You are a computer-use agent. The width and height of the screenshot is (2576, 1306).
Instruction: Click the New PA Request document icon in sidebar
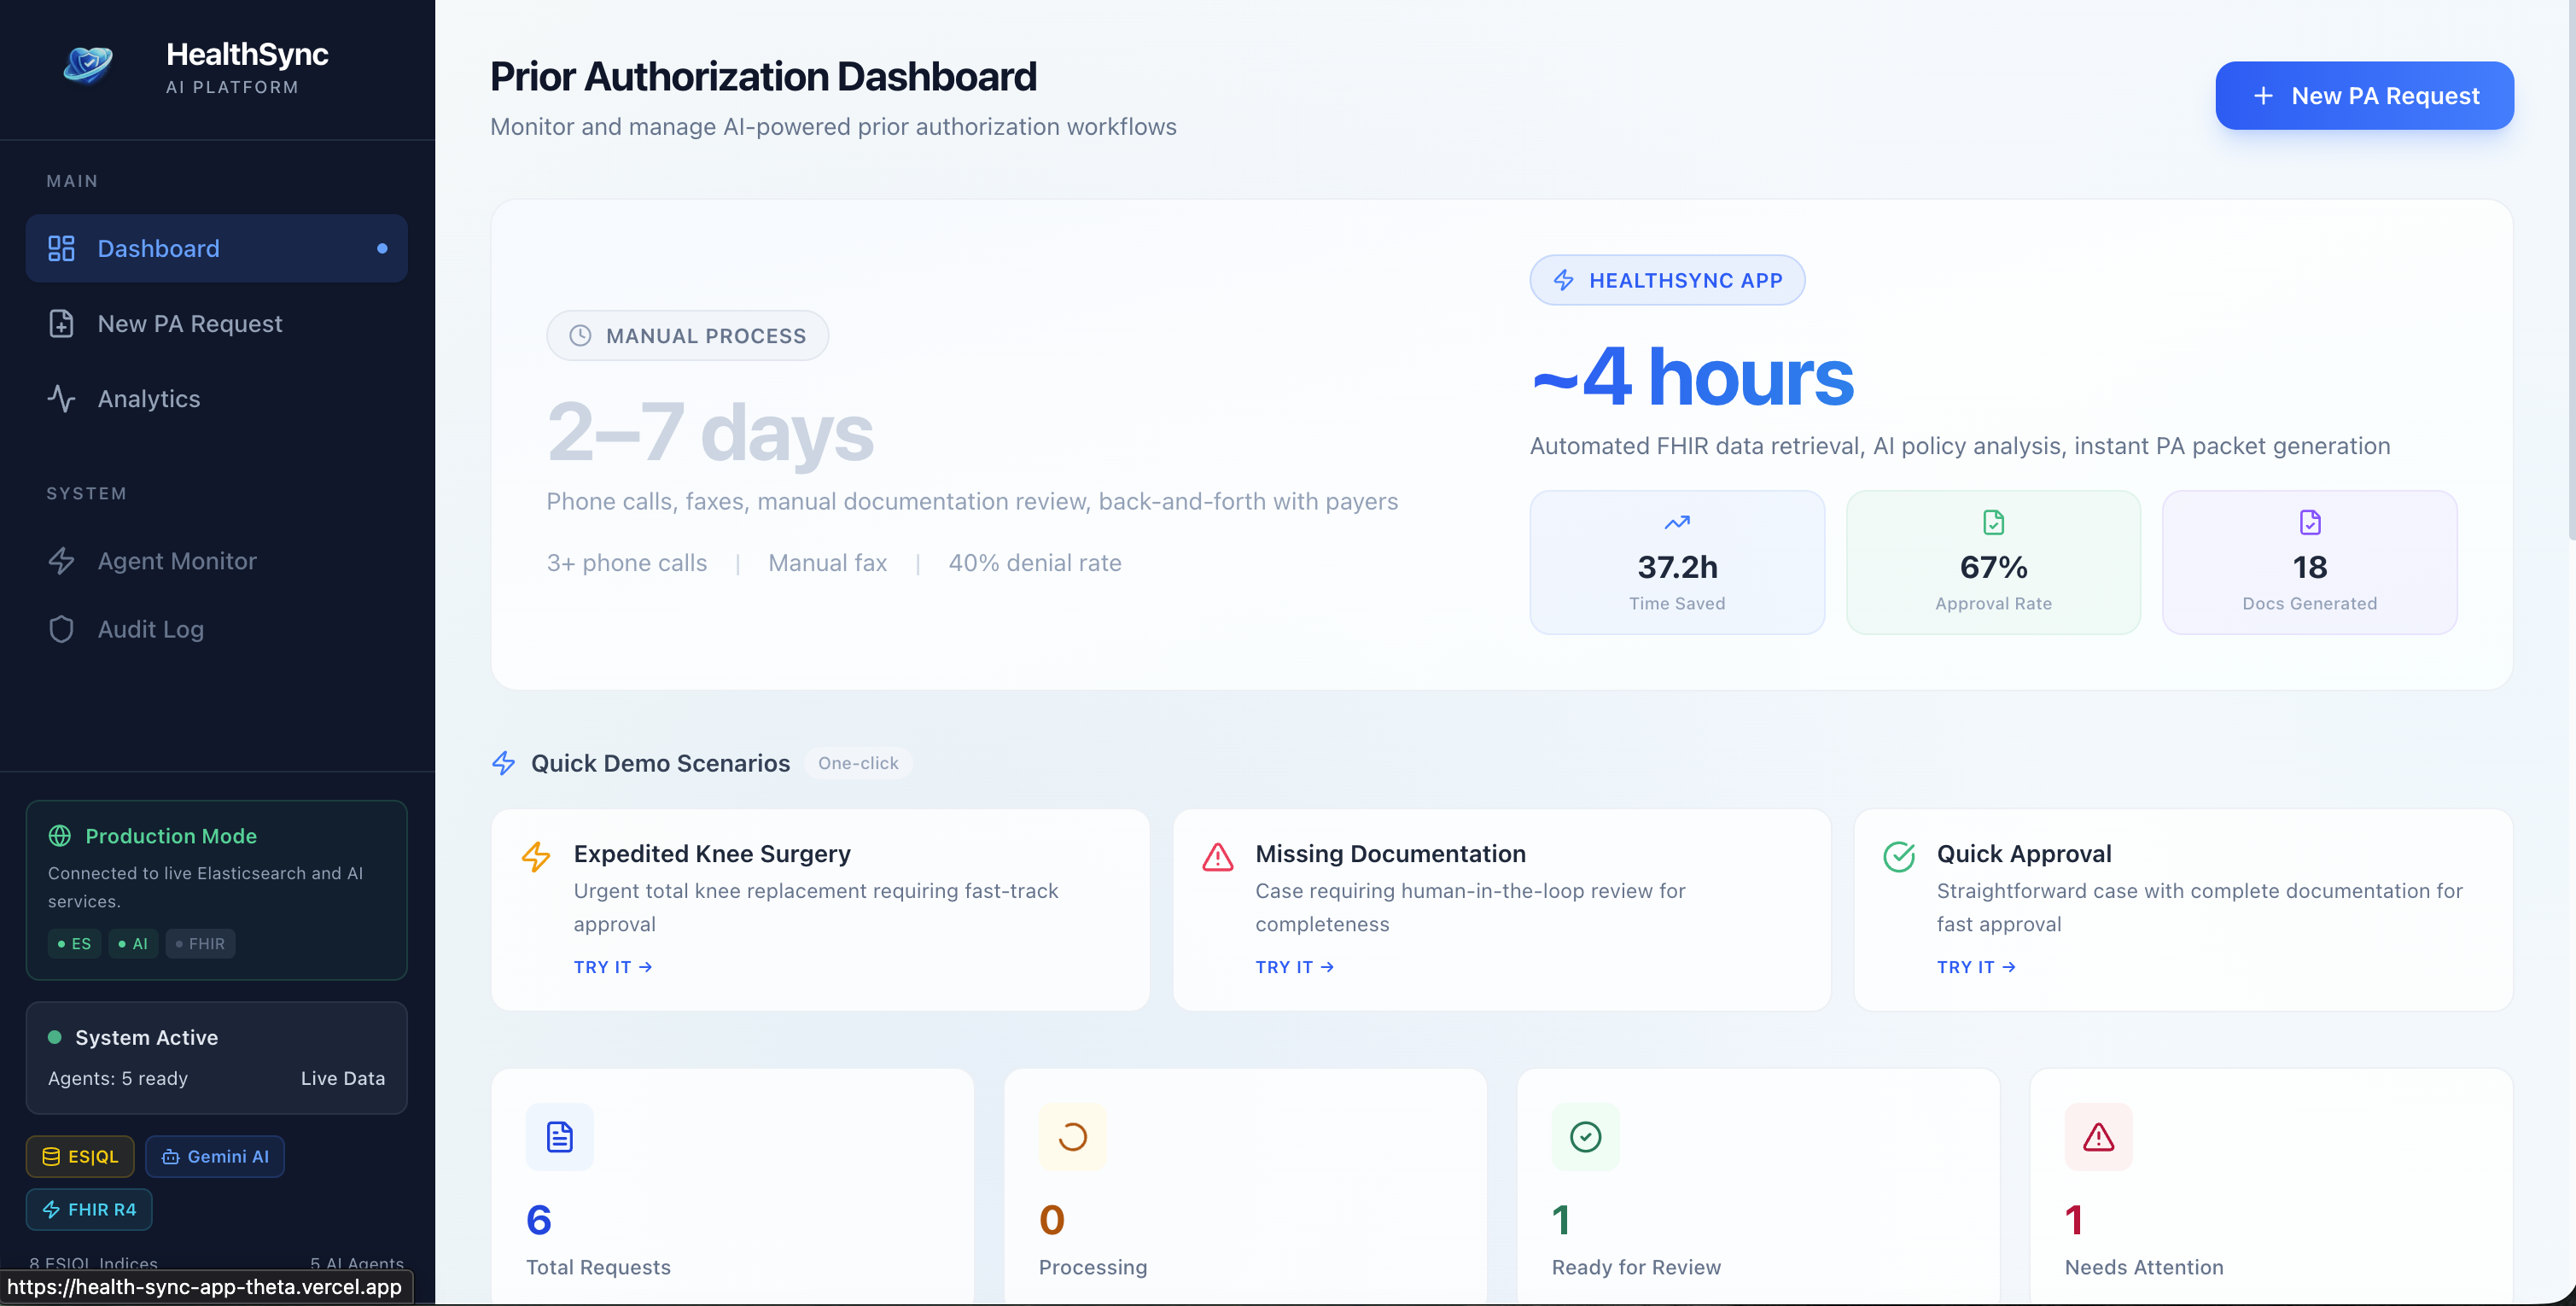click(61, 324)
